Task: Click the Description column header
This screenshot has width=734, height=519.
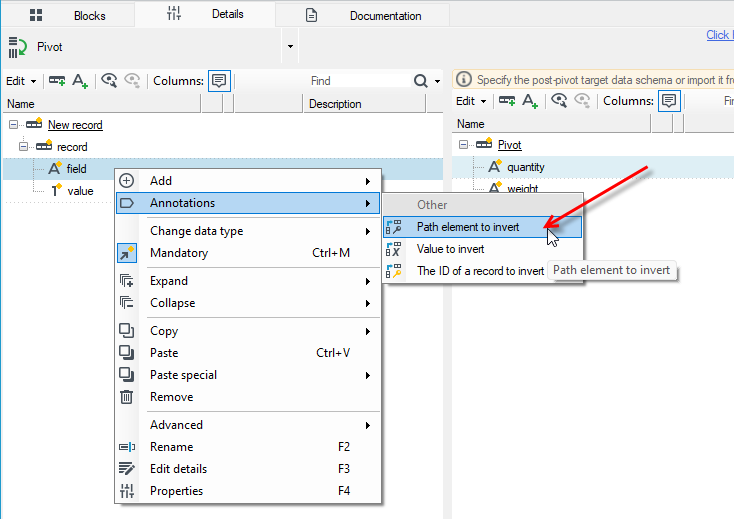Action: (365, 103)
